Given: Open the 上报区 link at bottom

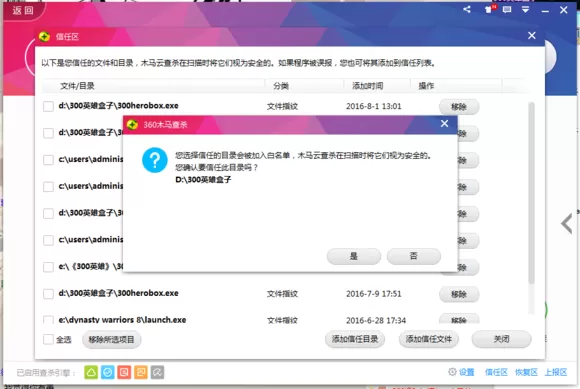Looking at the screenshot, I should tap(556, 372).
